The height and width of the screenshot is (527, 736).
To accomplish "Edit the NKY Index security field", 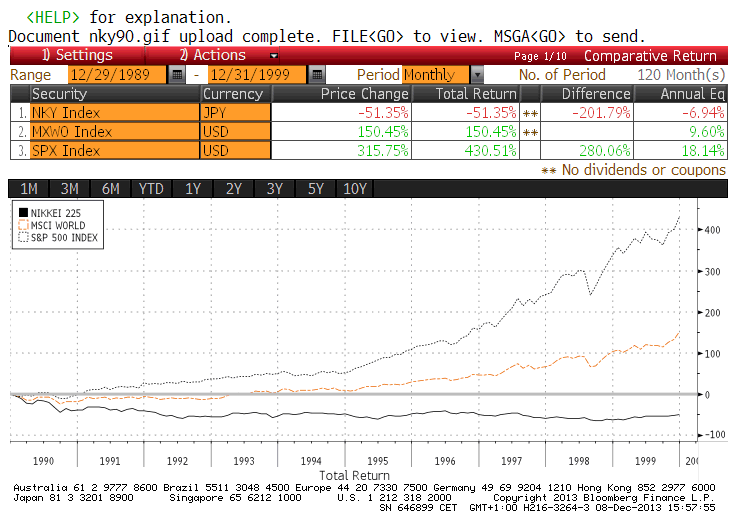I will pos(115,113).
